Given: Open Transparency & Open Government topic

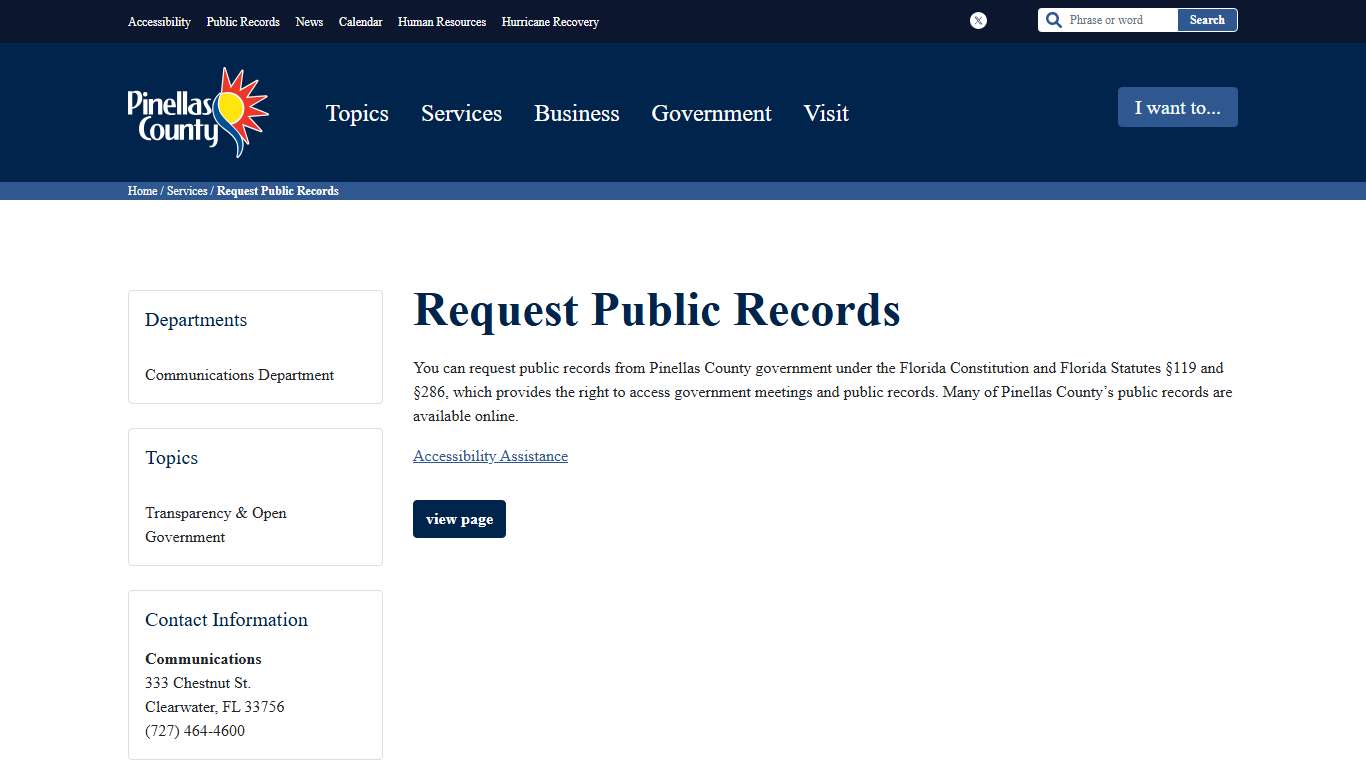Looking at the screenshot, I should tap(215, 524).
